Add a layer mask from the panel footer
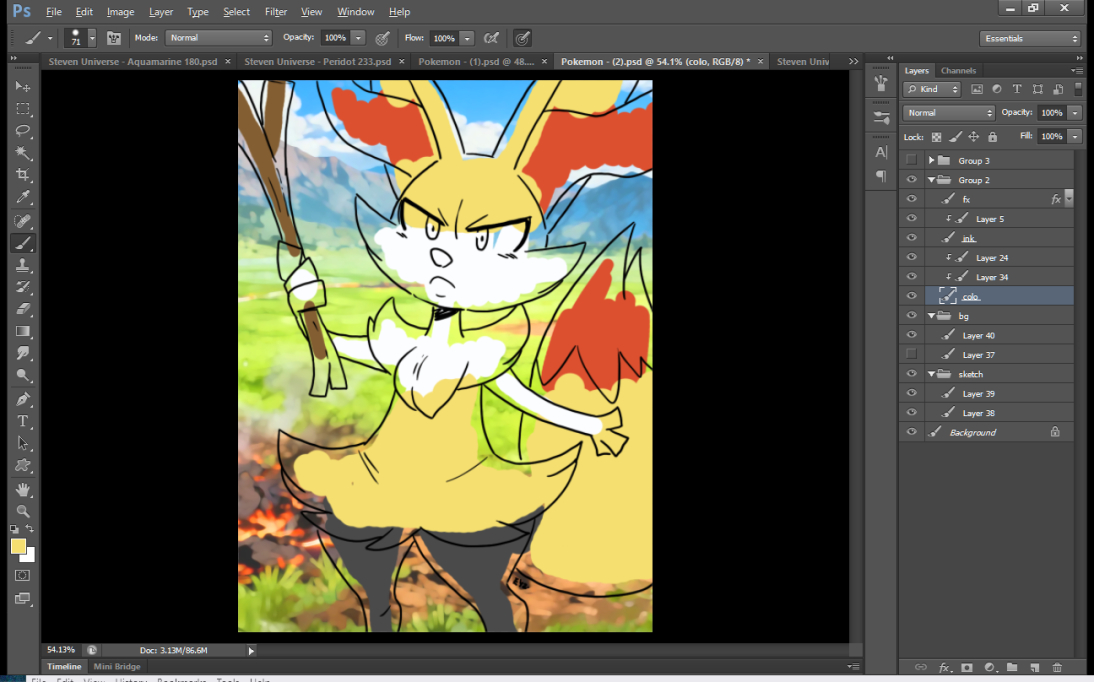This screenshot has width=1094, height=682. tap(966, 667)
